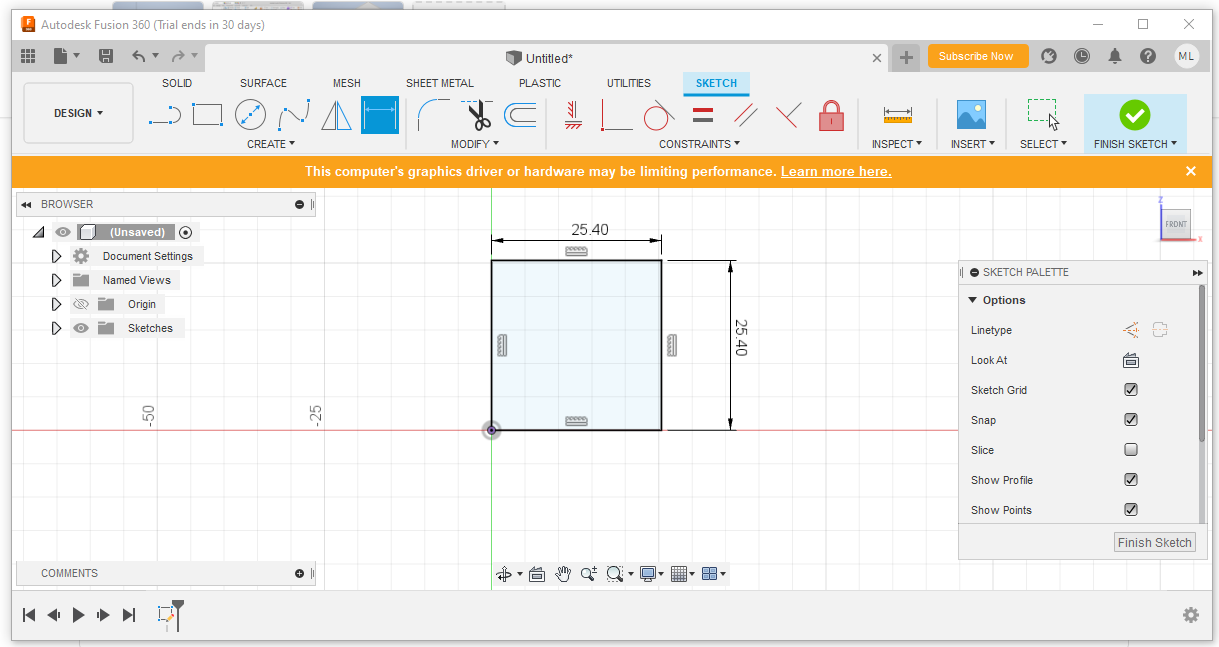Toggle visibility of the Sketches folder
The width and height of the screenshot is (1219, 647).
point(81,328)
